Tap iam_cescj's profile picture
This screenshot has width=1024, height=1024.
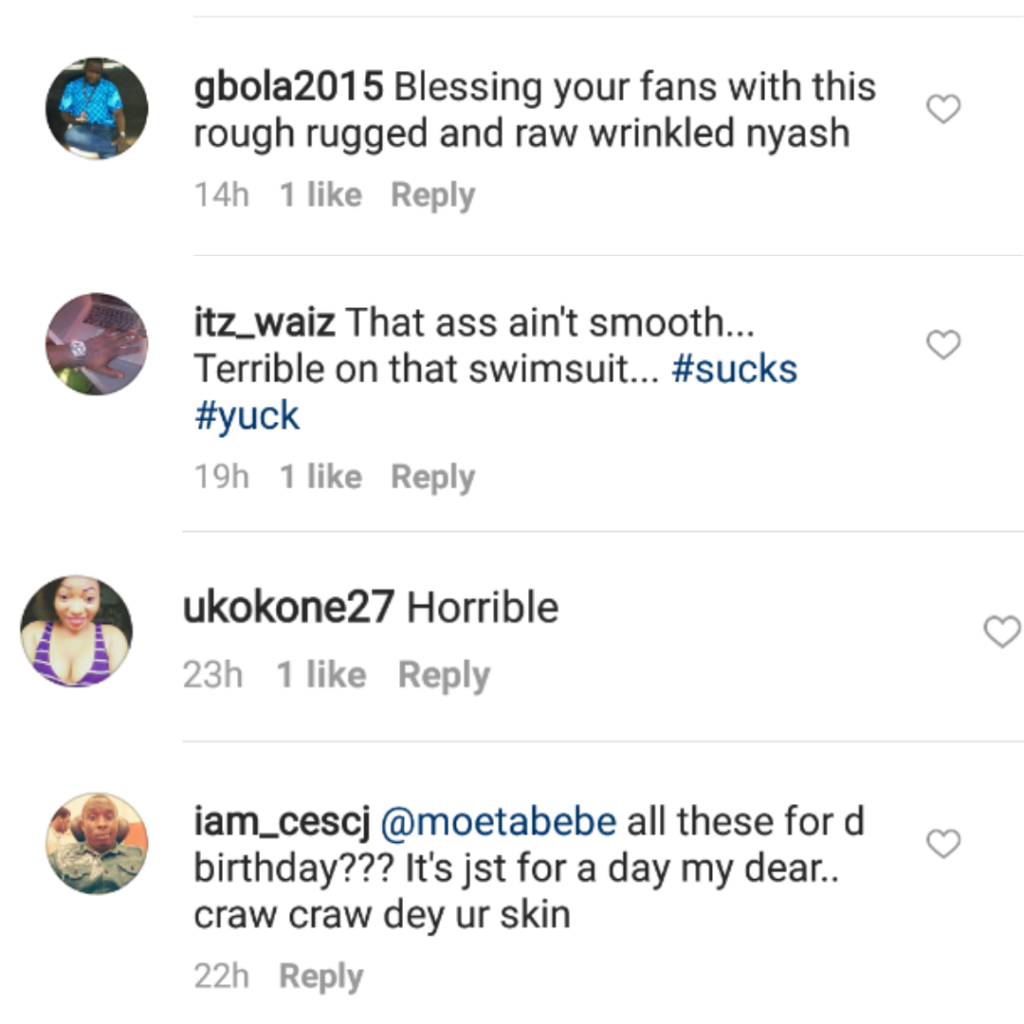click(x=97, y=843)
